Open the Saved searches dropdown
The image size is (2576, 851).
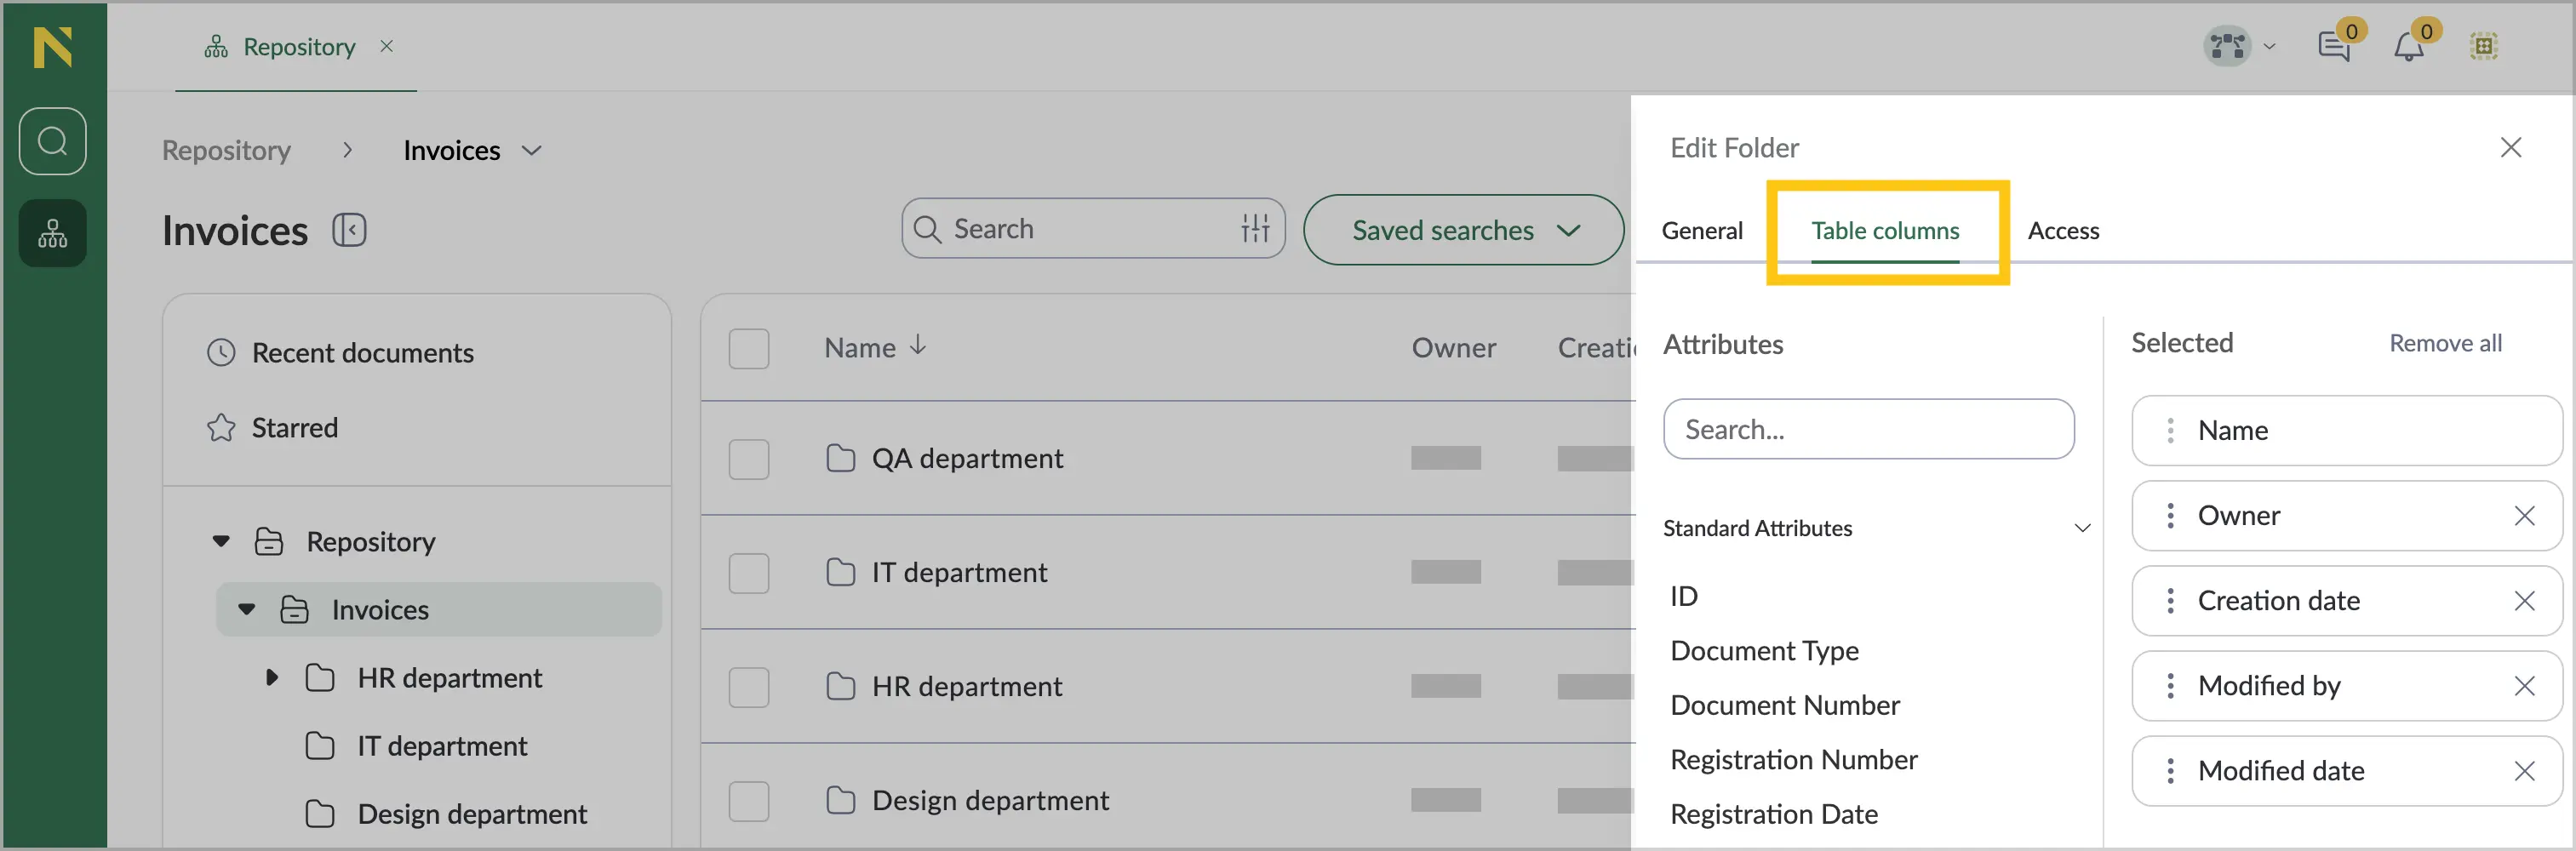[1463, 230]
